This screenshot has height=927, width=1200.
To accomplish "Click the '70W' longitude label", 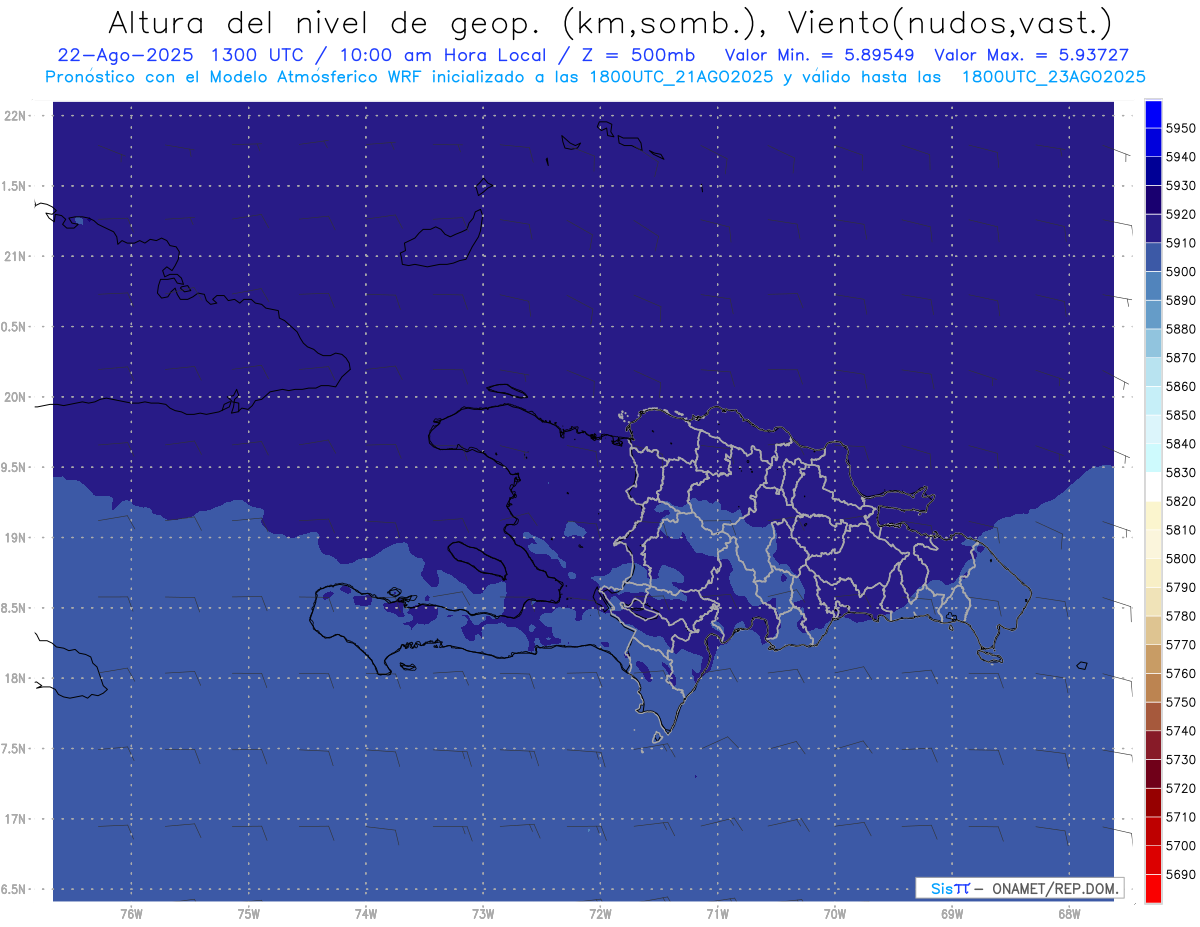I will 835,913.
